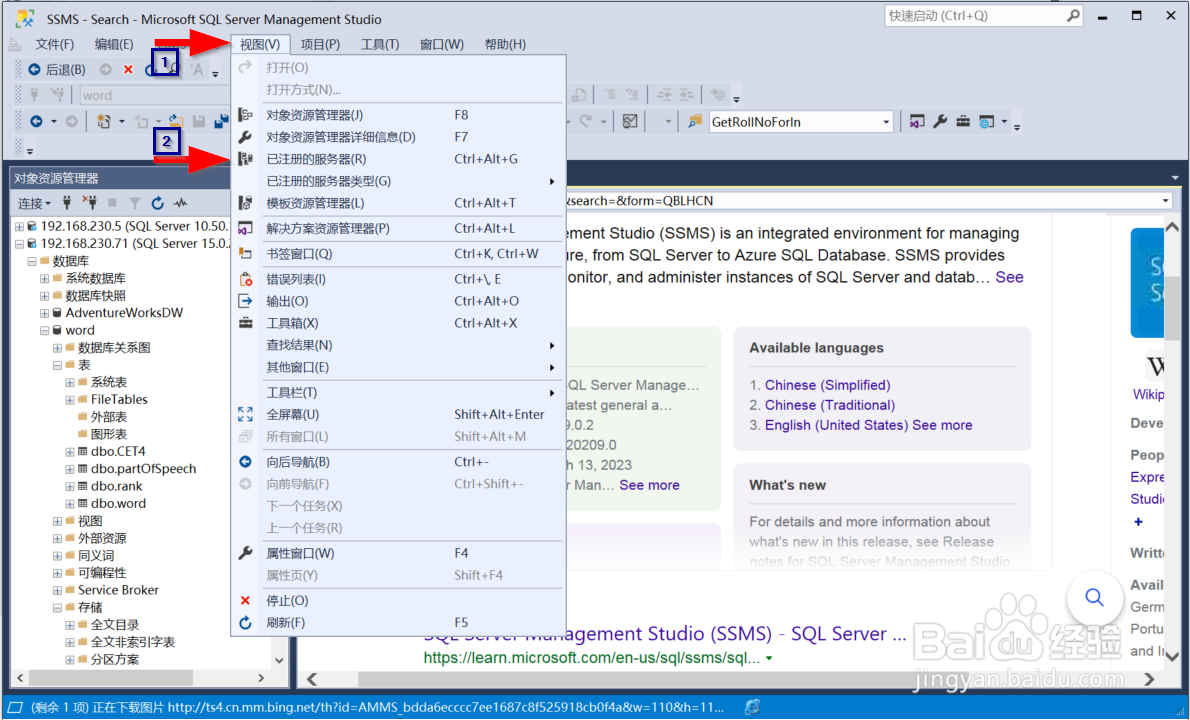1190x720 pixels.
Task: Expand the 192.168.230.5 server node
Action: click(x=19, y=226)
